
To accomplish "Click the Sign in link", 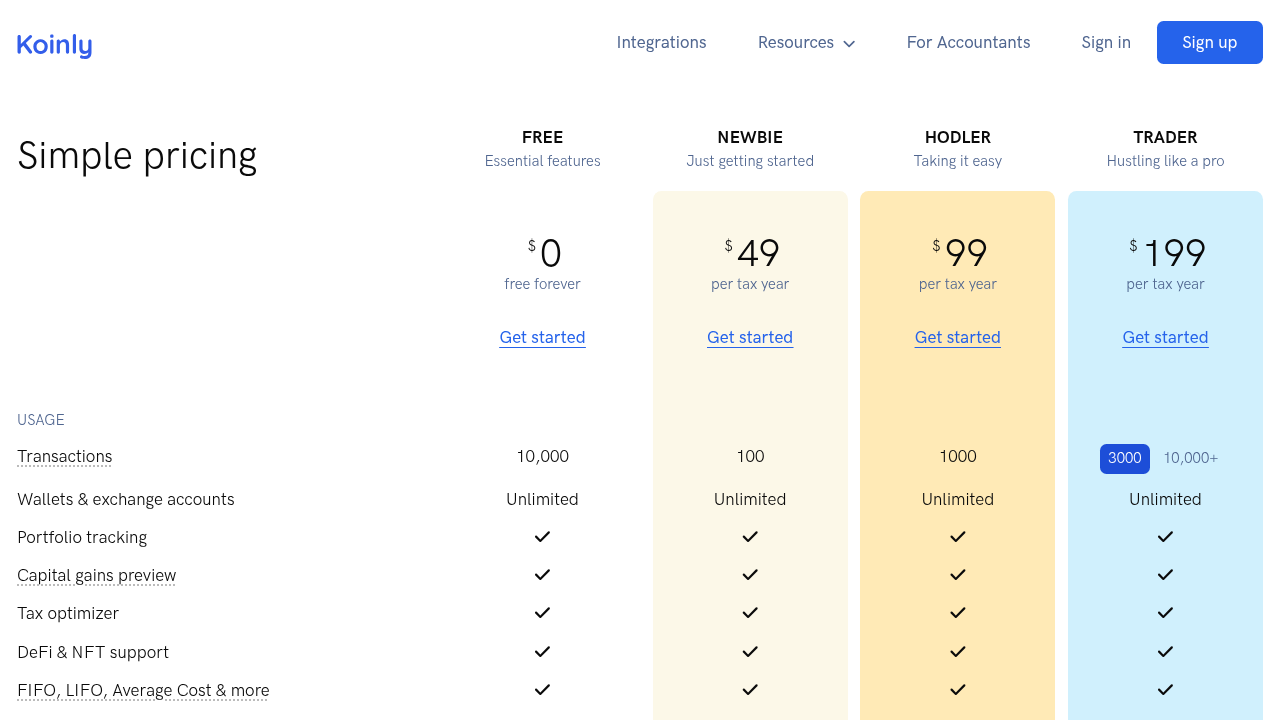I will 1106,42.
